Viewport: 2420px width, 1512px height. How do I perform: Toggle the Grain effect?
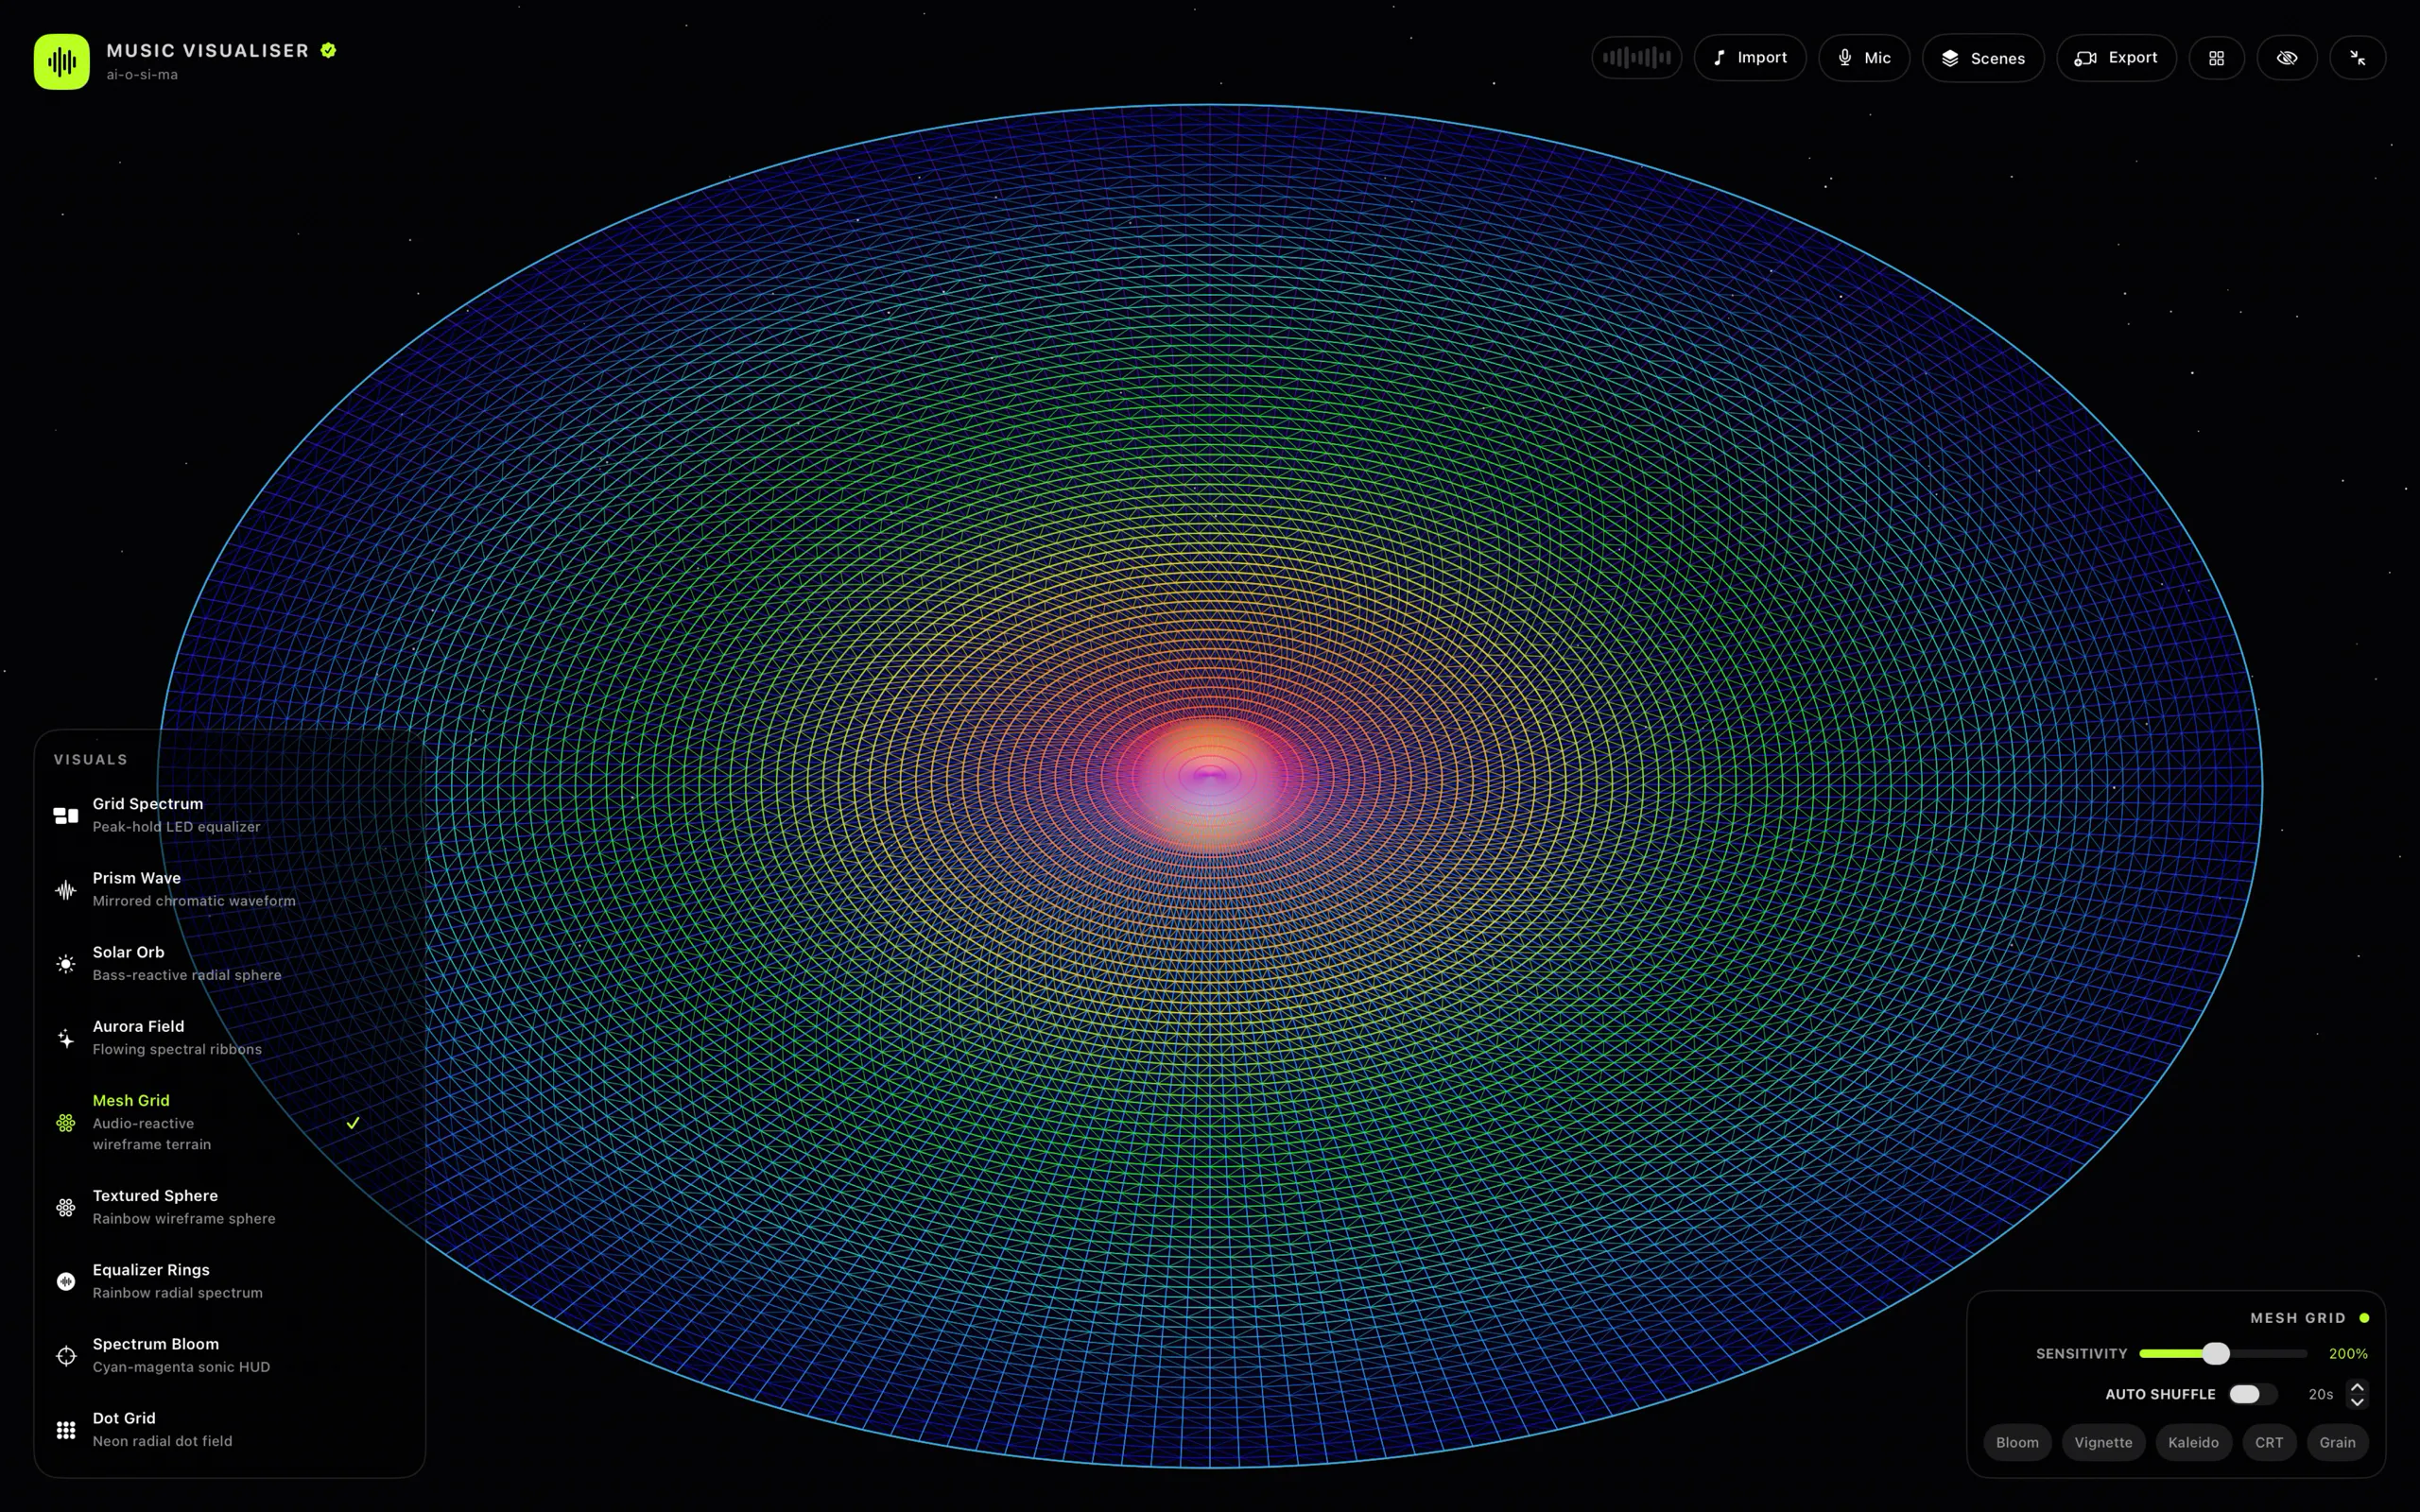[2337, 1442]
